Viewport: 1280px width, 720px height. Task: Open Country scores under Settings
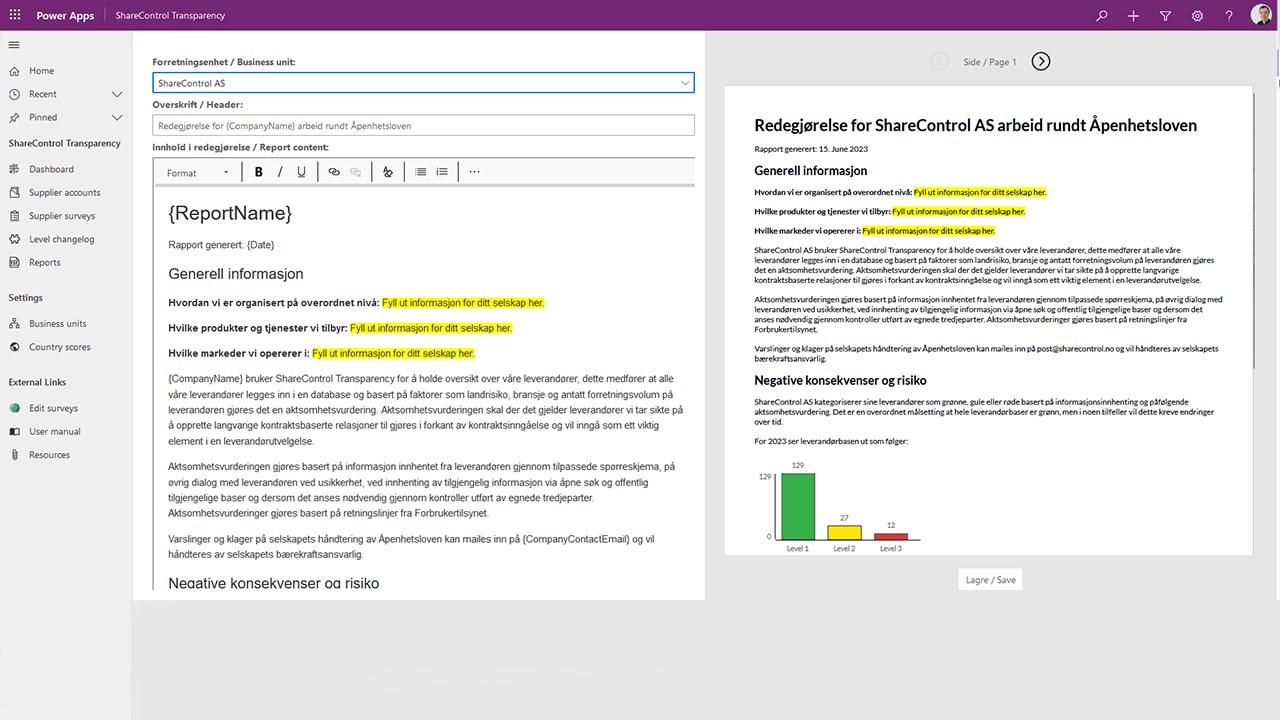tap(59, 347)
